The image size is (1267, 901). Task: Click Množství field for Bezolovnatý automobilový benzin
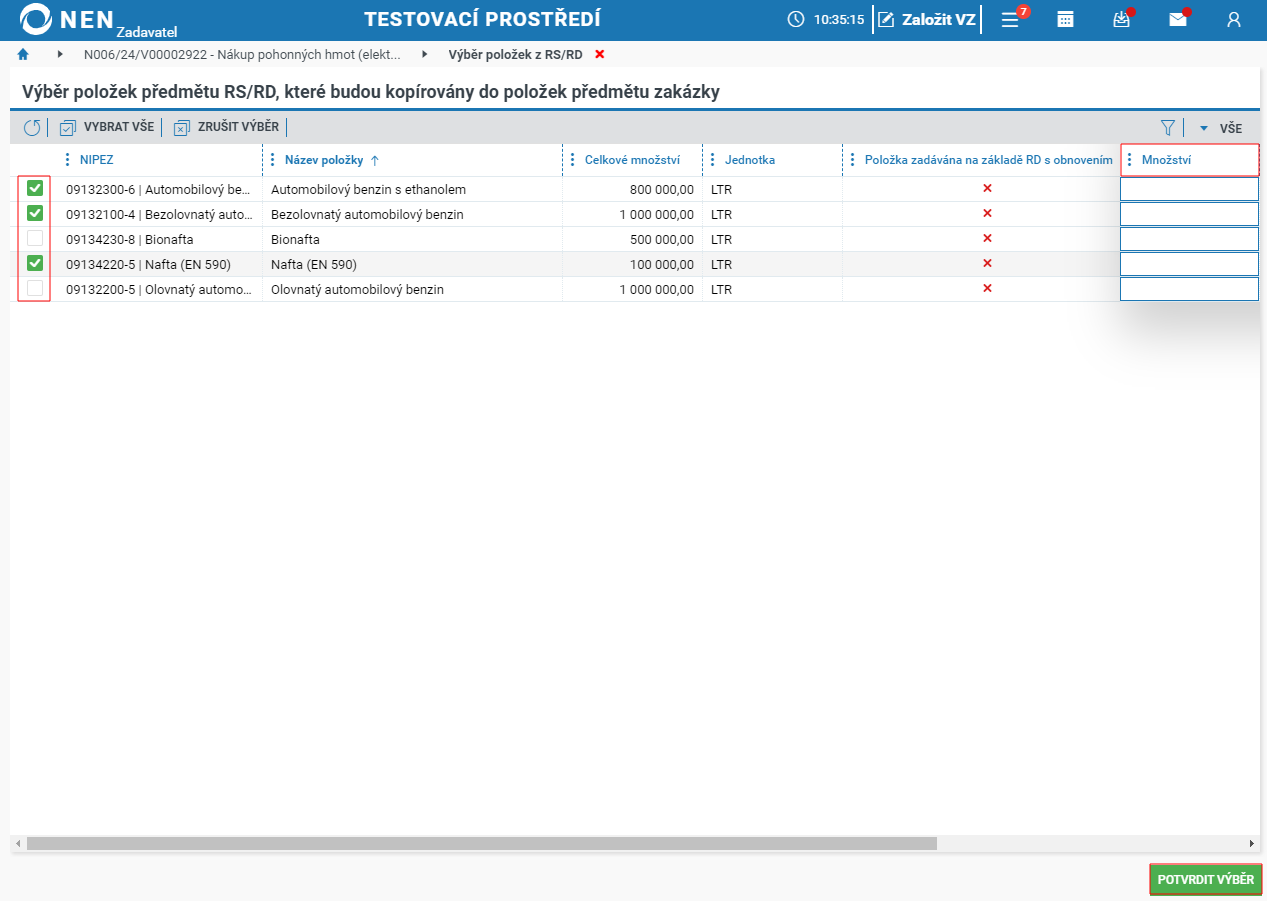(x=1189, y=214)
